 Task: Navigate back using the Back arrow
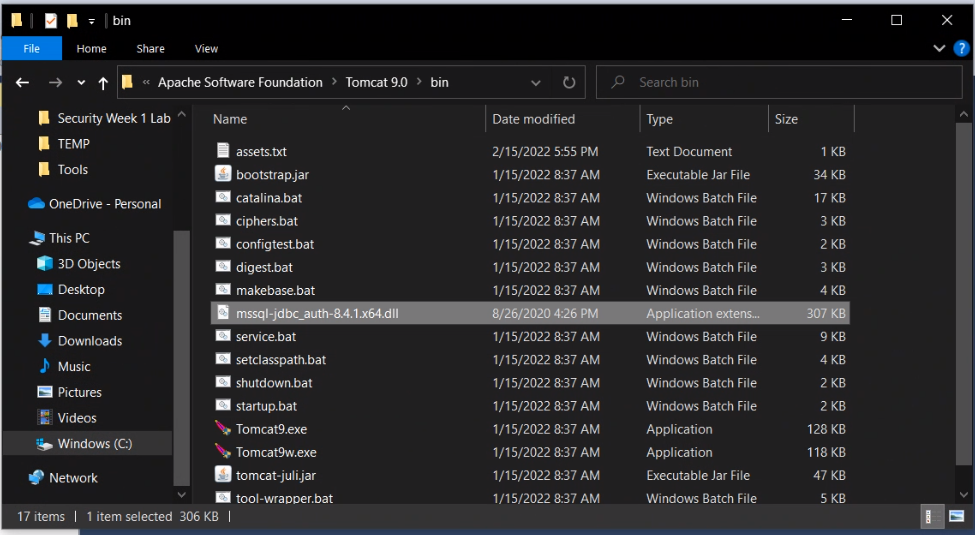coord(23,83)
